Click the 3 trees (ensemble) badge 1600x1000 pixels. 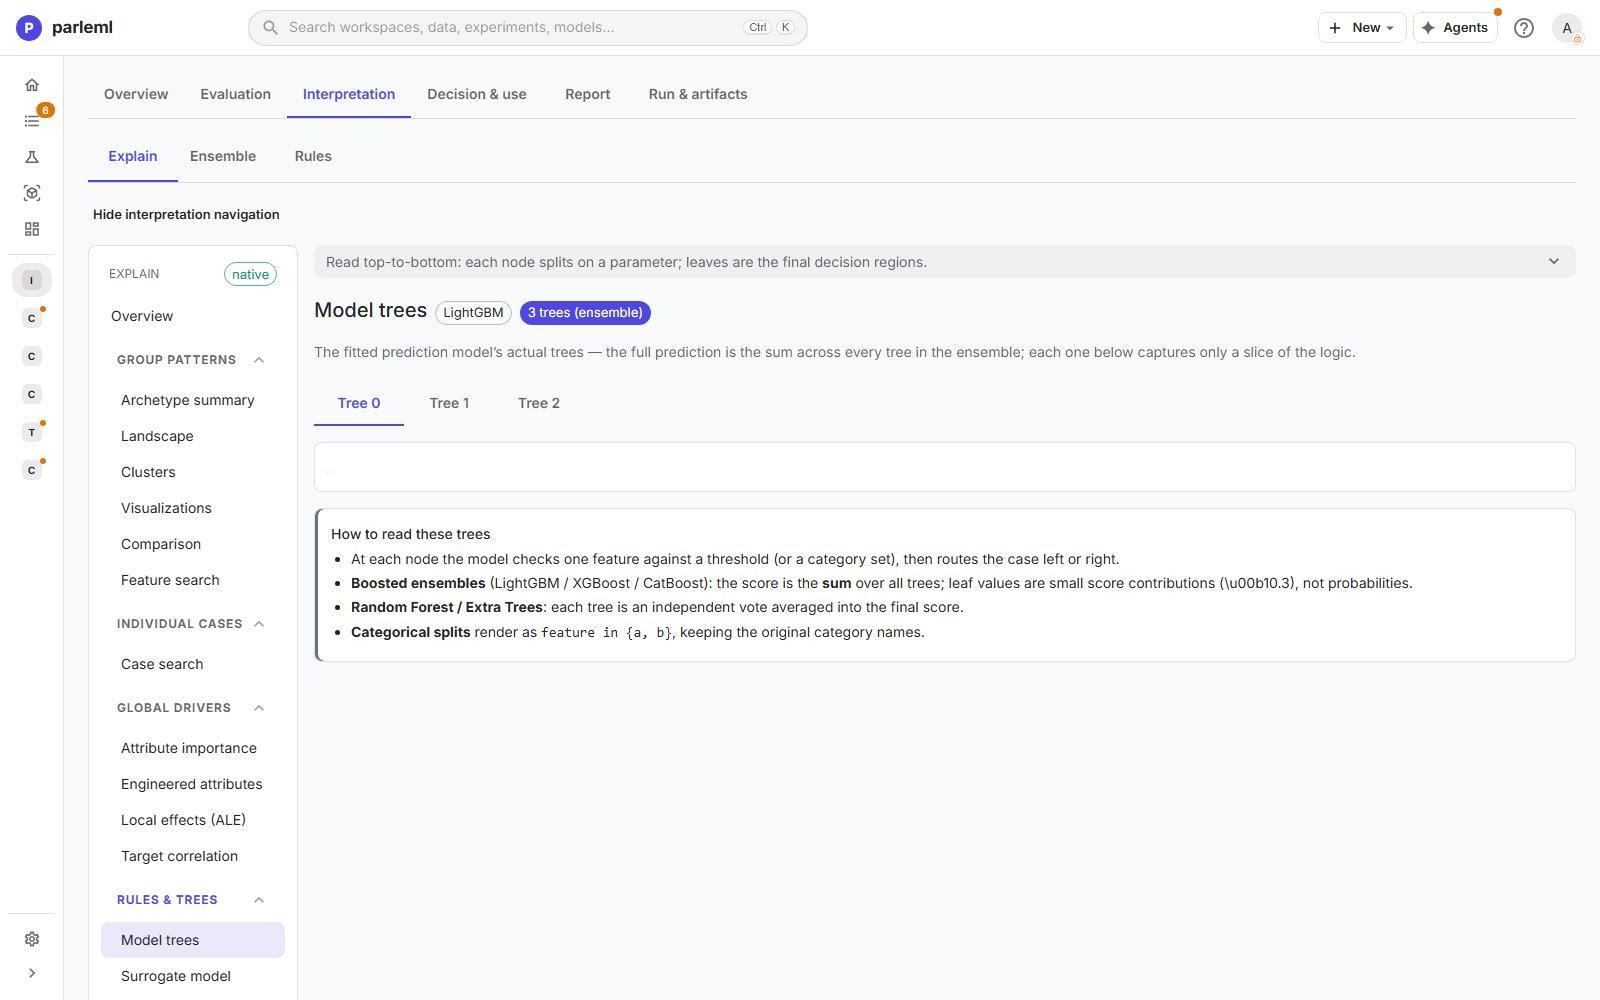[x=585, y=313]
